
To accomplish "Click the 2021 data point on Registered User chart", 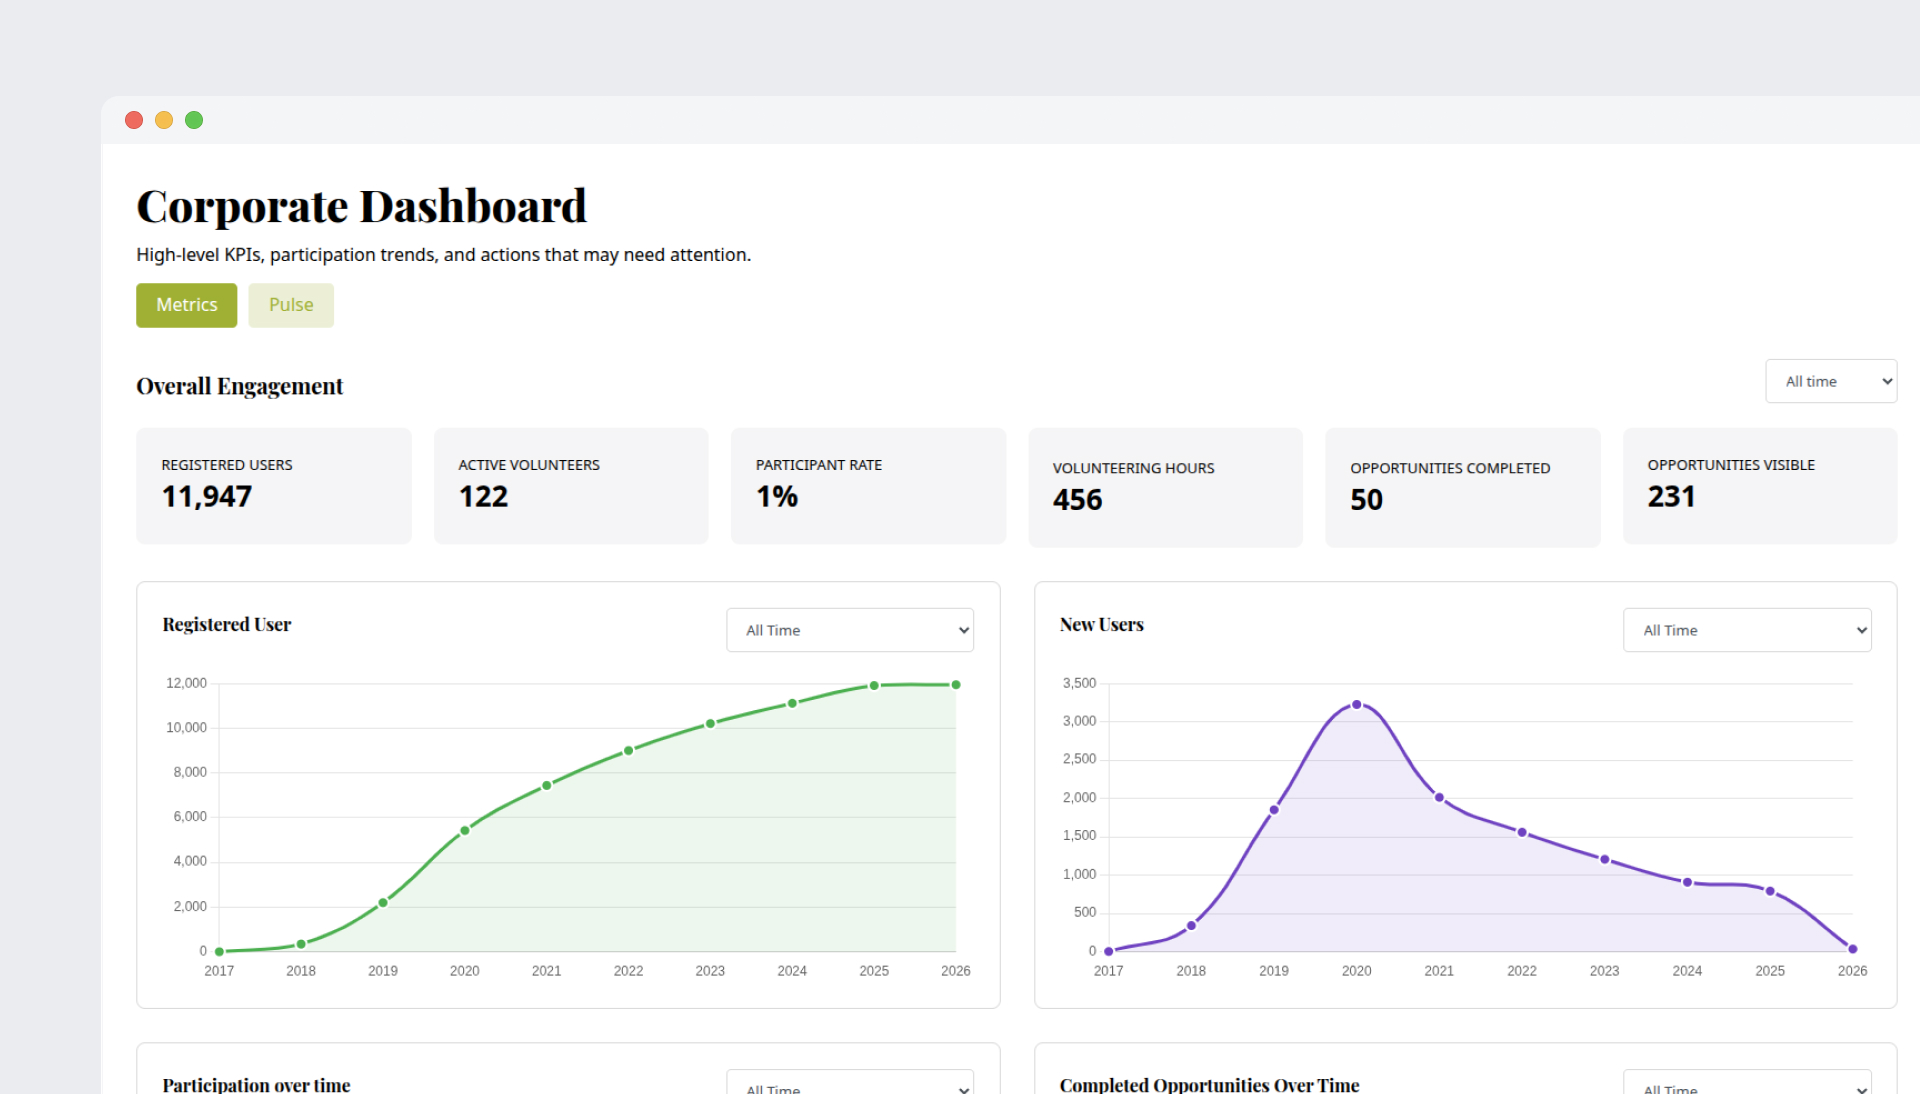I will click(x=547, y=786).
